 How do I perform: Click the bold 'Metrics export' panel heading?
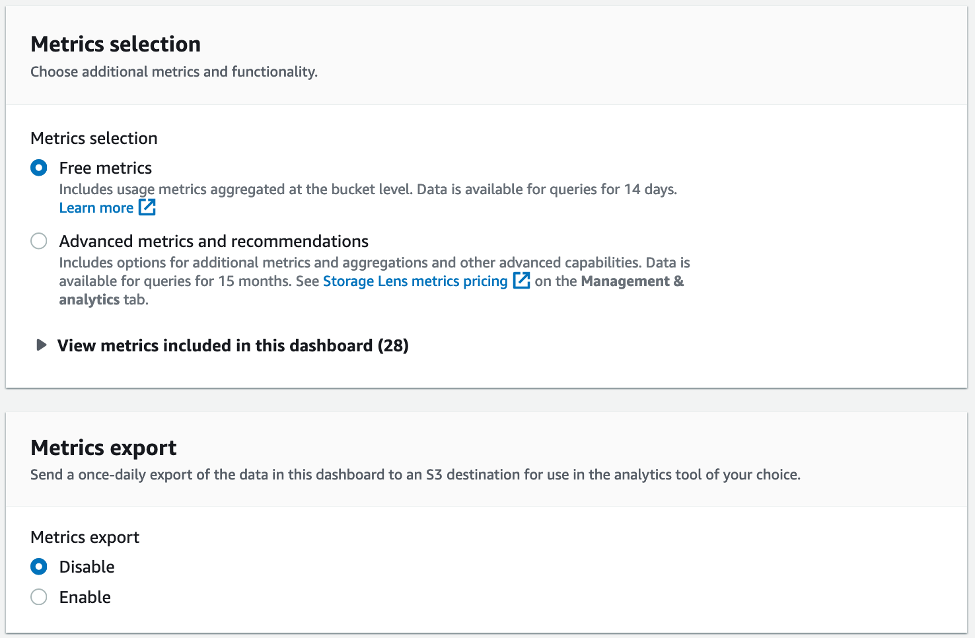pos(104,447)
